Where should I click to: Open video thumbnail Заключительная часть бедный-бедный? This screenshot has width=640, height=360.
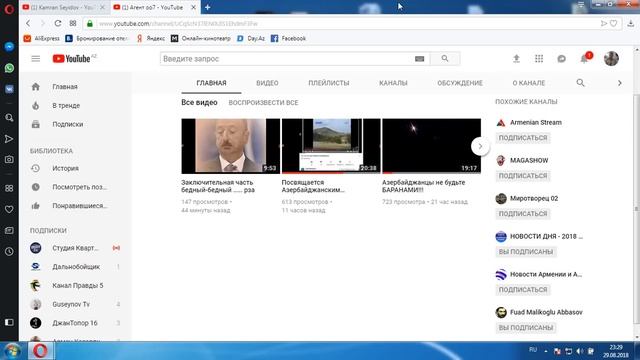point(231,146)
